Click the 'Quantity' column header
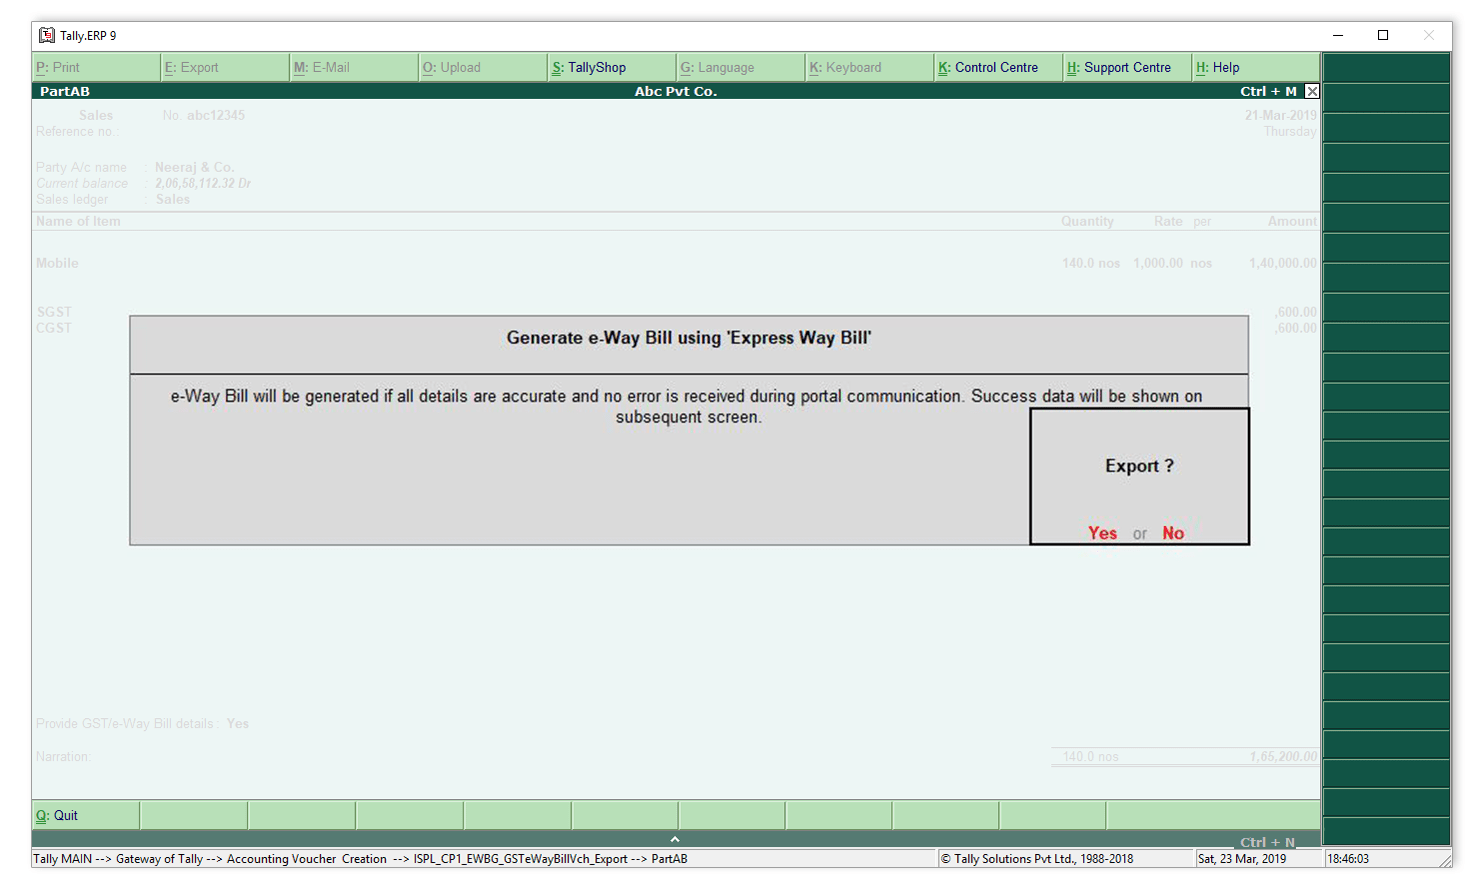The width and height of the screenshot is (1483, 889). (1087, 221)
